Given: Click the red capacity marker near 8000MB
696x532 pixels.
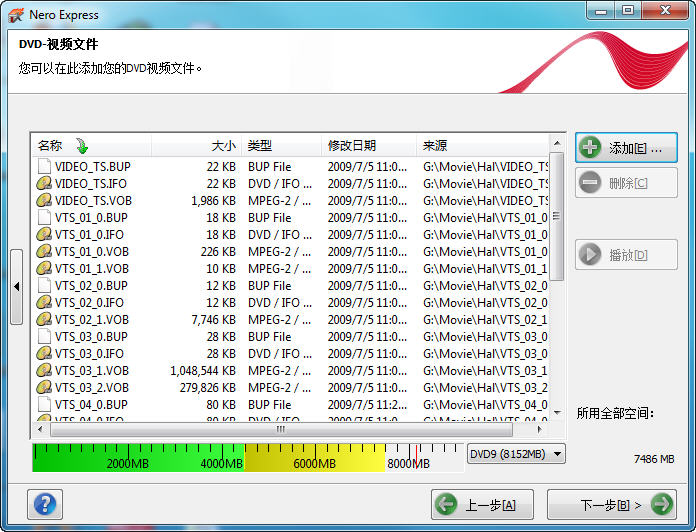Looking at the screenshot, I should point(416,456).
